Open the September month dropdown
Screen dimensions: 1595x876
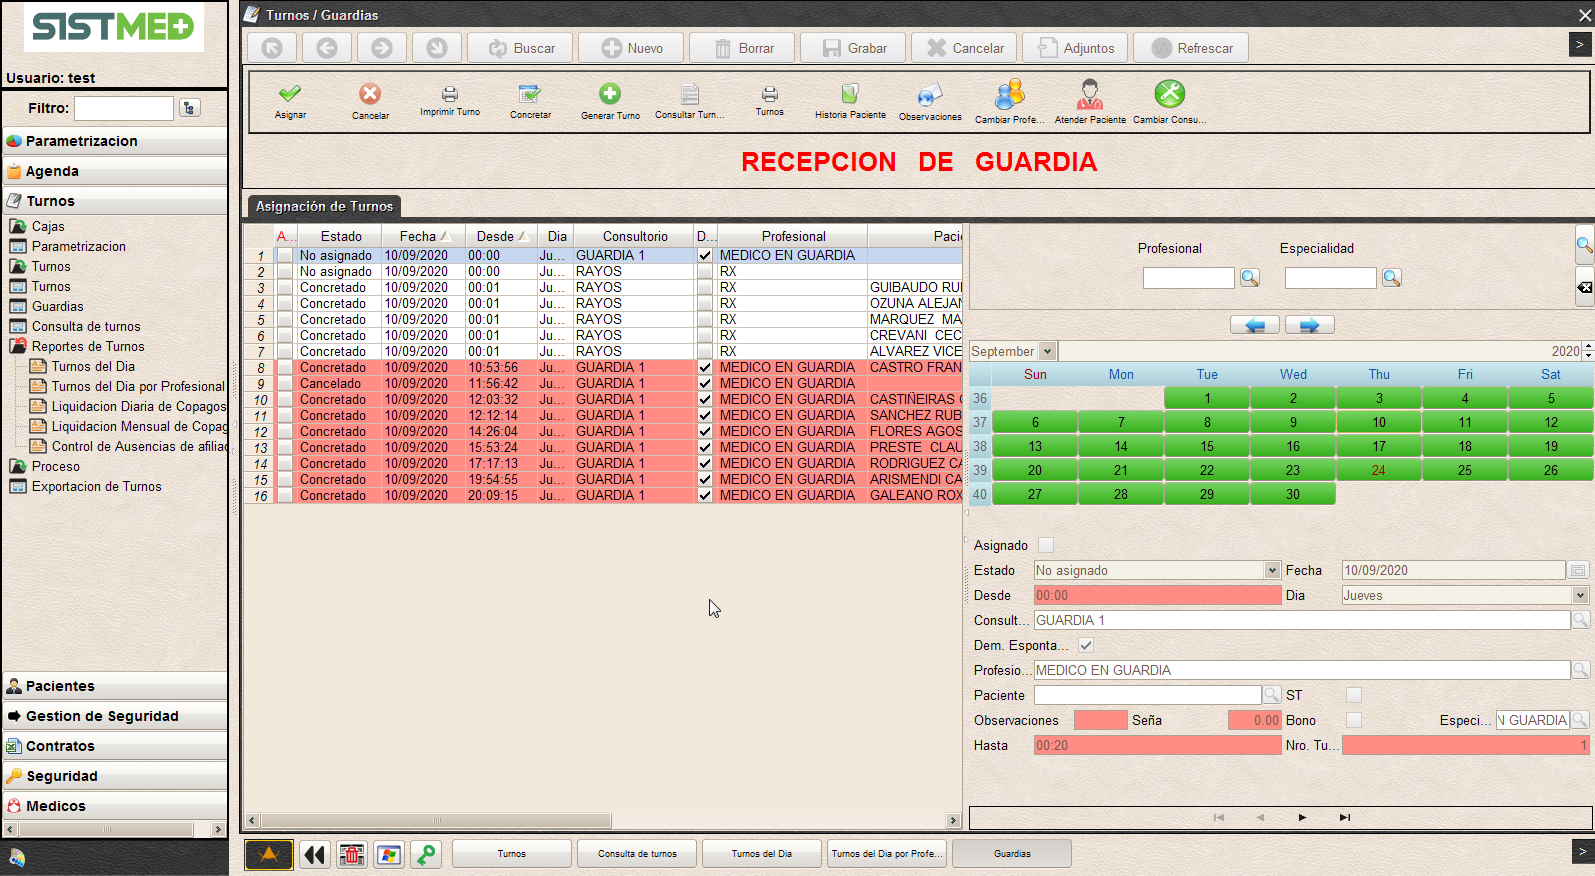coord(1047,351)
